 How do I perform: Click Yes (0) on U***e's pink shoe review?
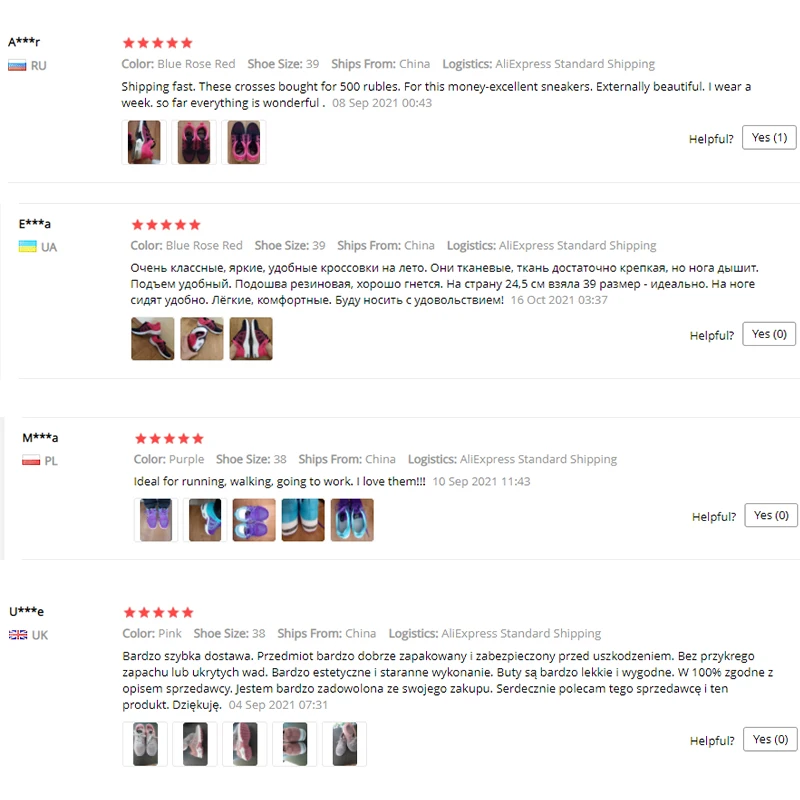770,739
